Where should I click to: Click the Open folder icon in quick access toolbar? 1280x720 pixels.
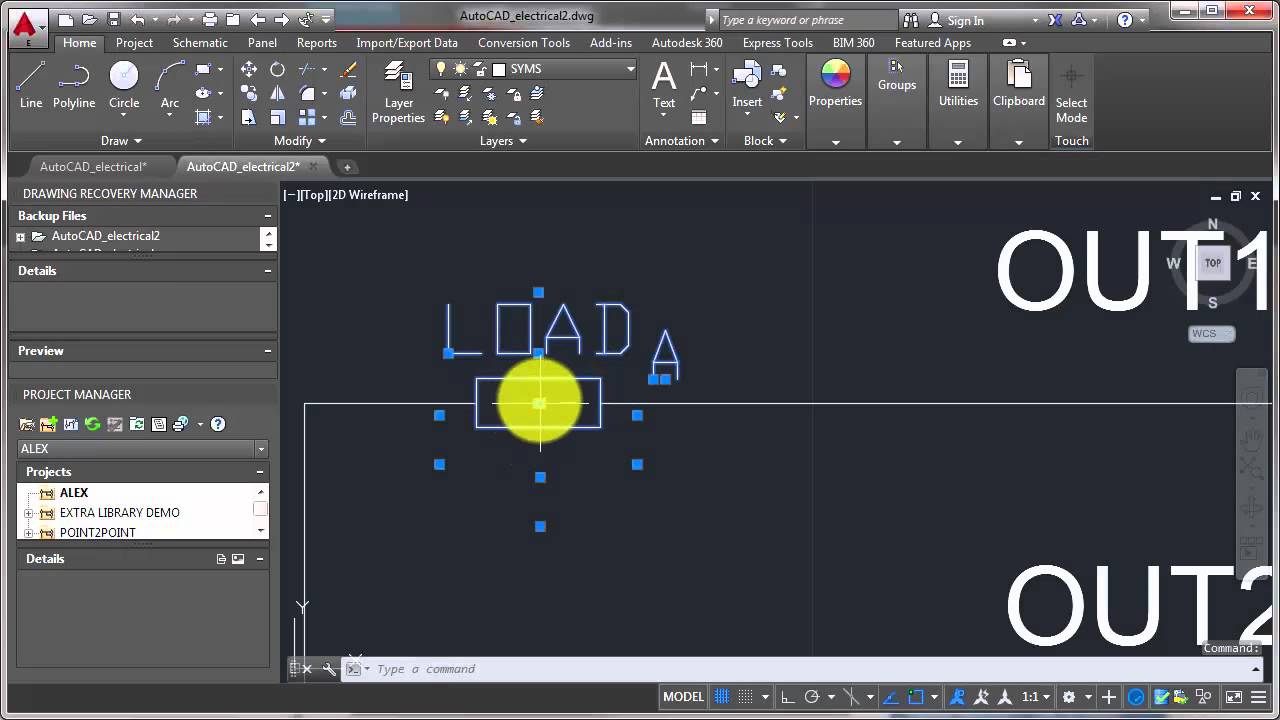[x=89, y=19]
